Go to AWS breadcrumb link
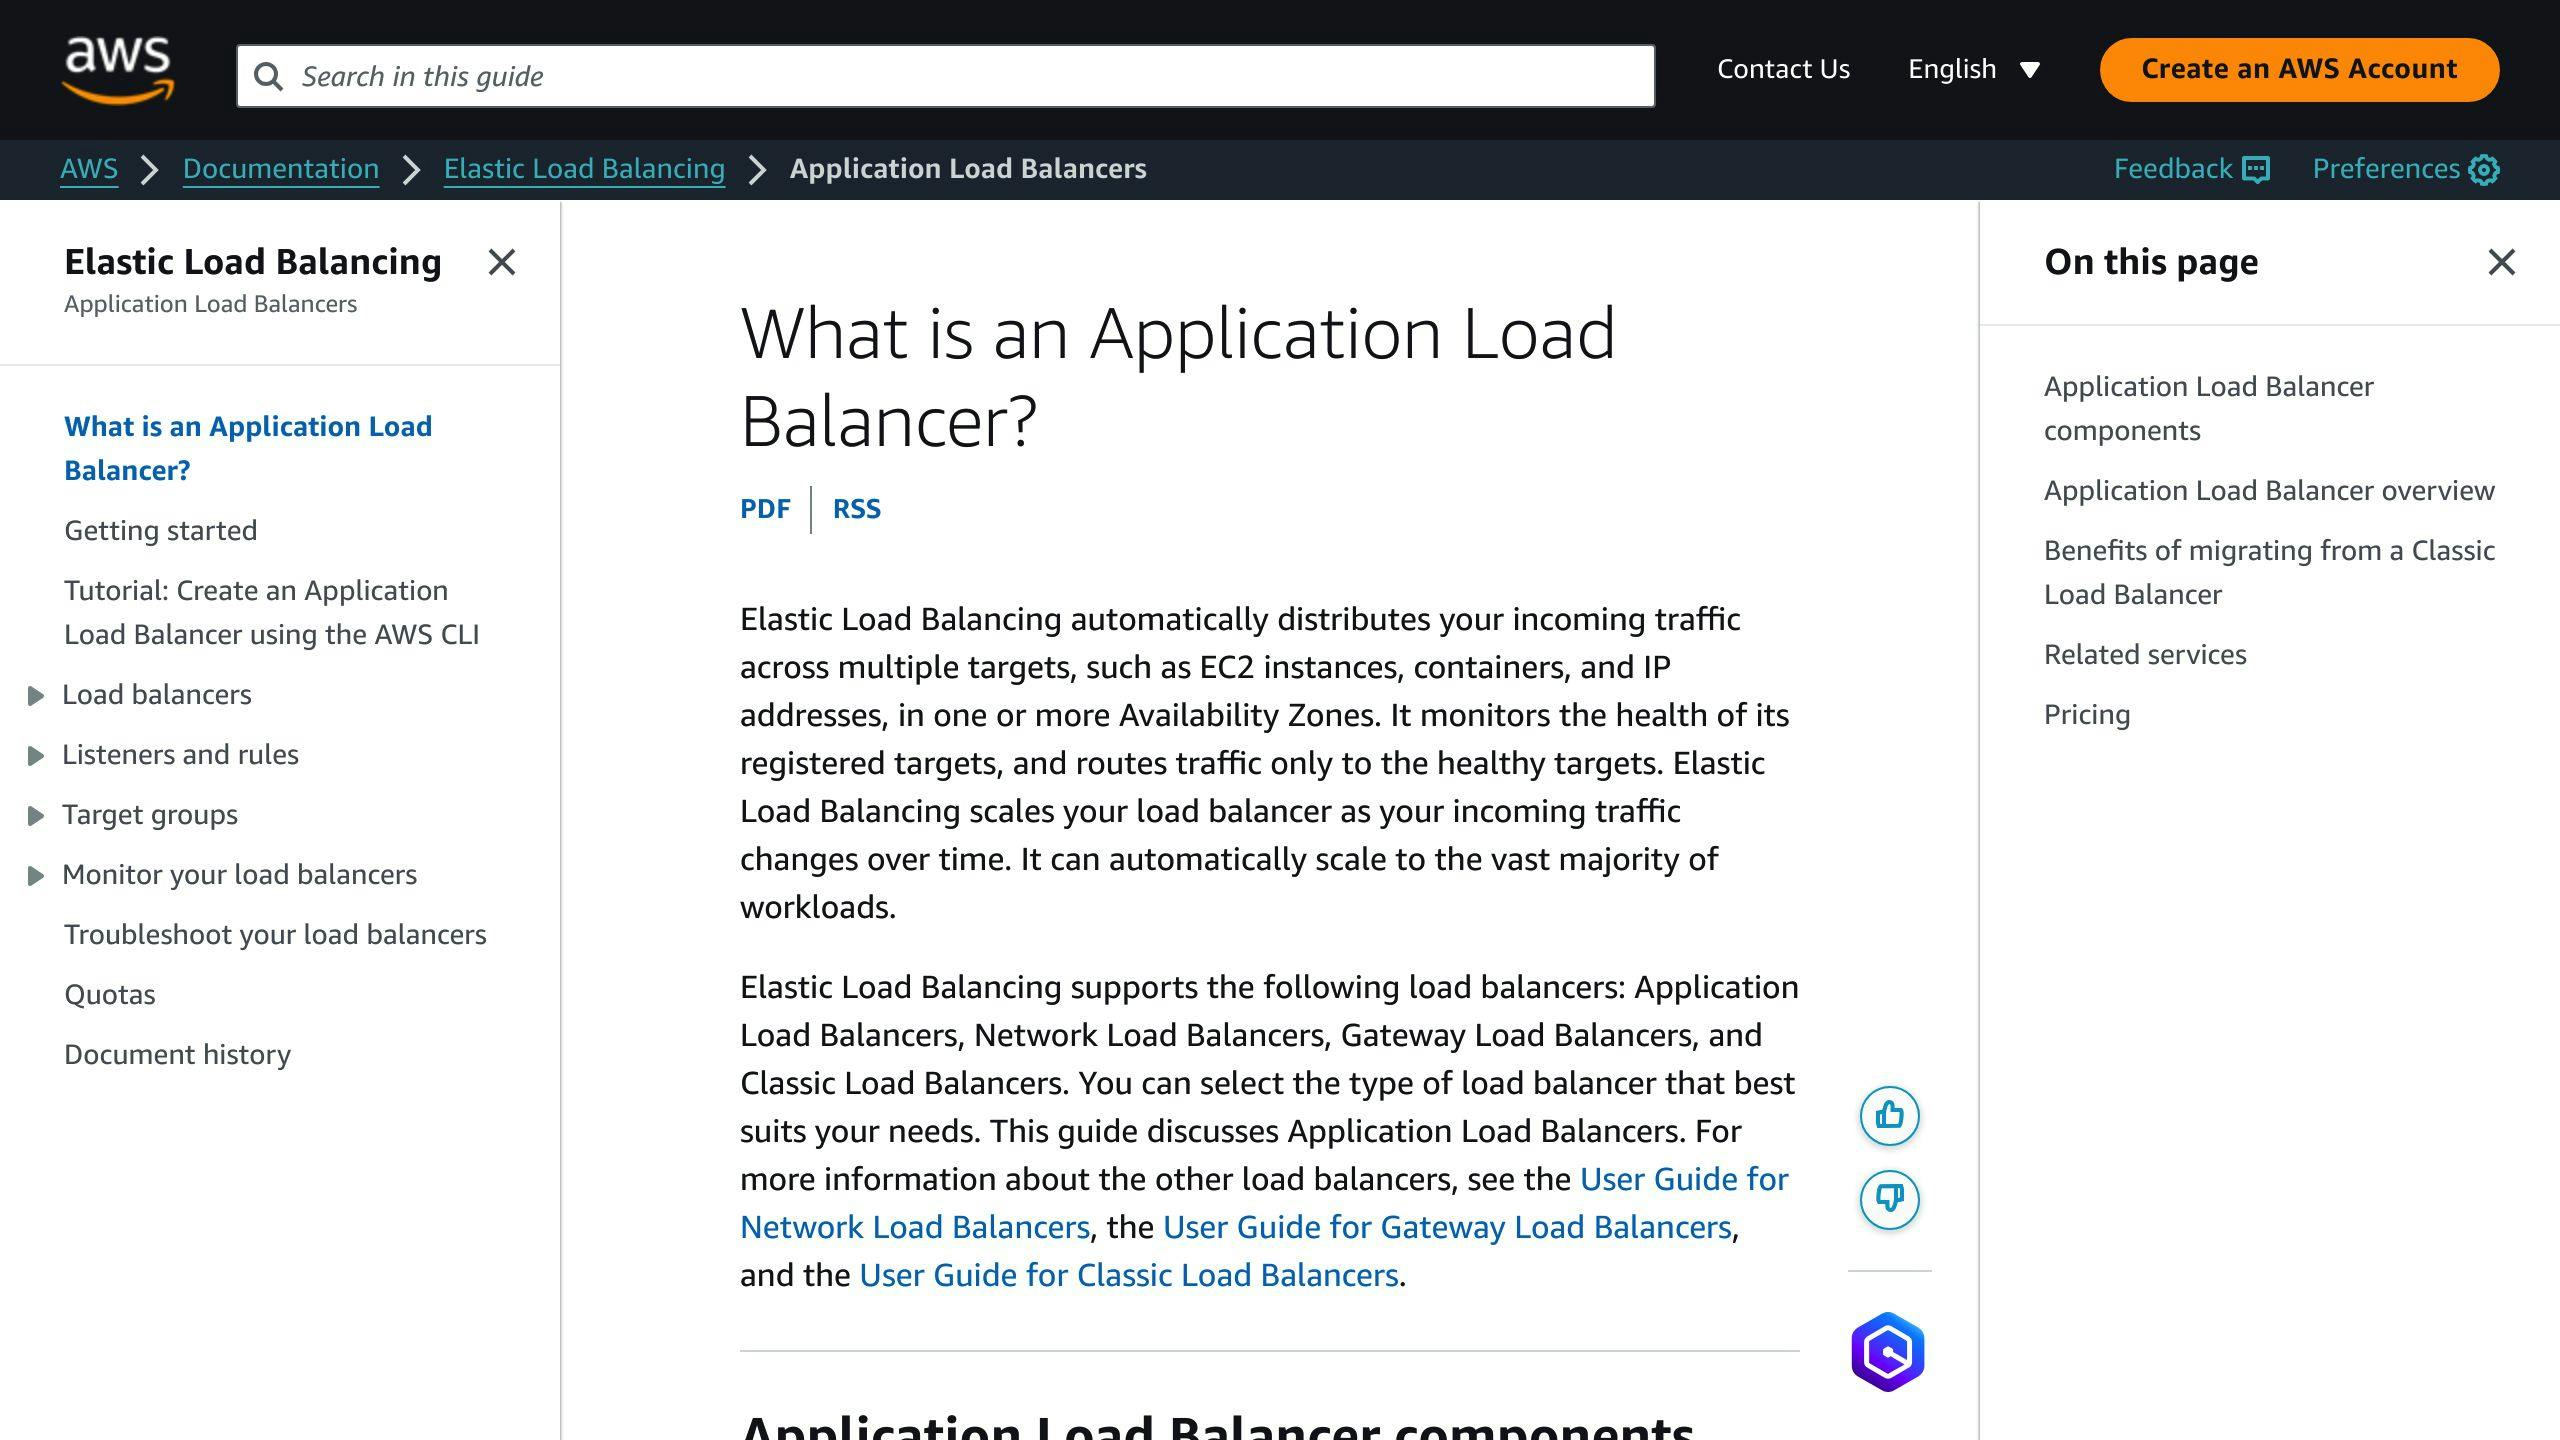Screen dimensions: 2560x1440 (x=89, y=169)
